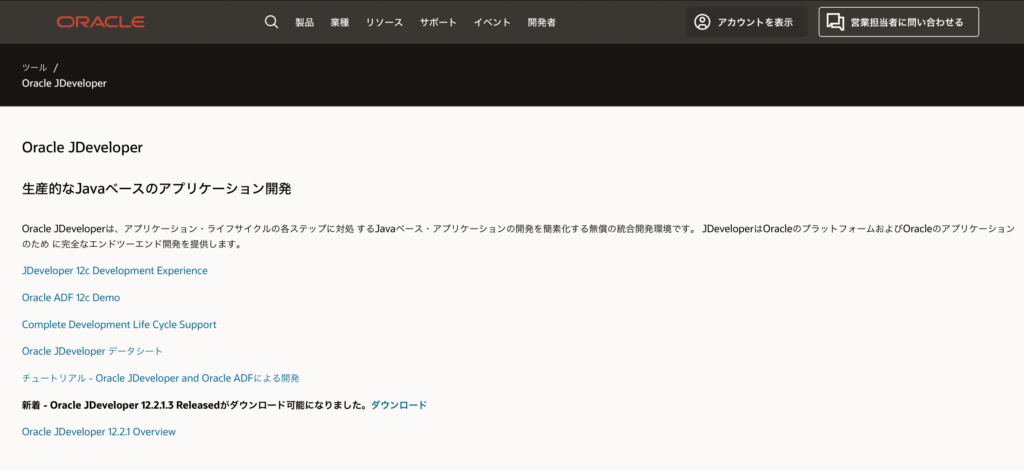Click 営業担当者に問い合わせる button

(899, 22)
